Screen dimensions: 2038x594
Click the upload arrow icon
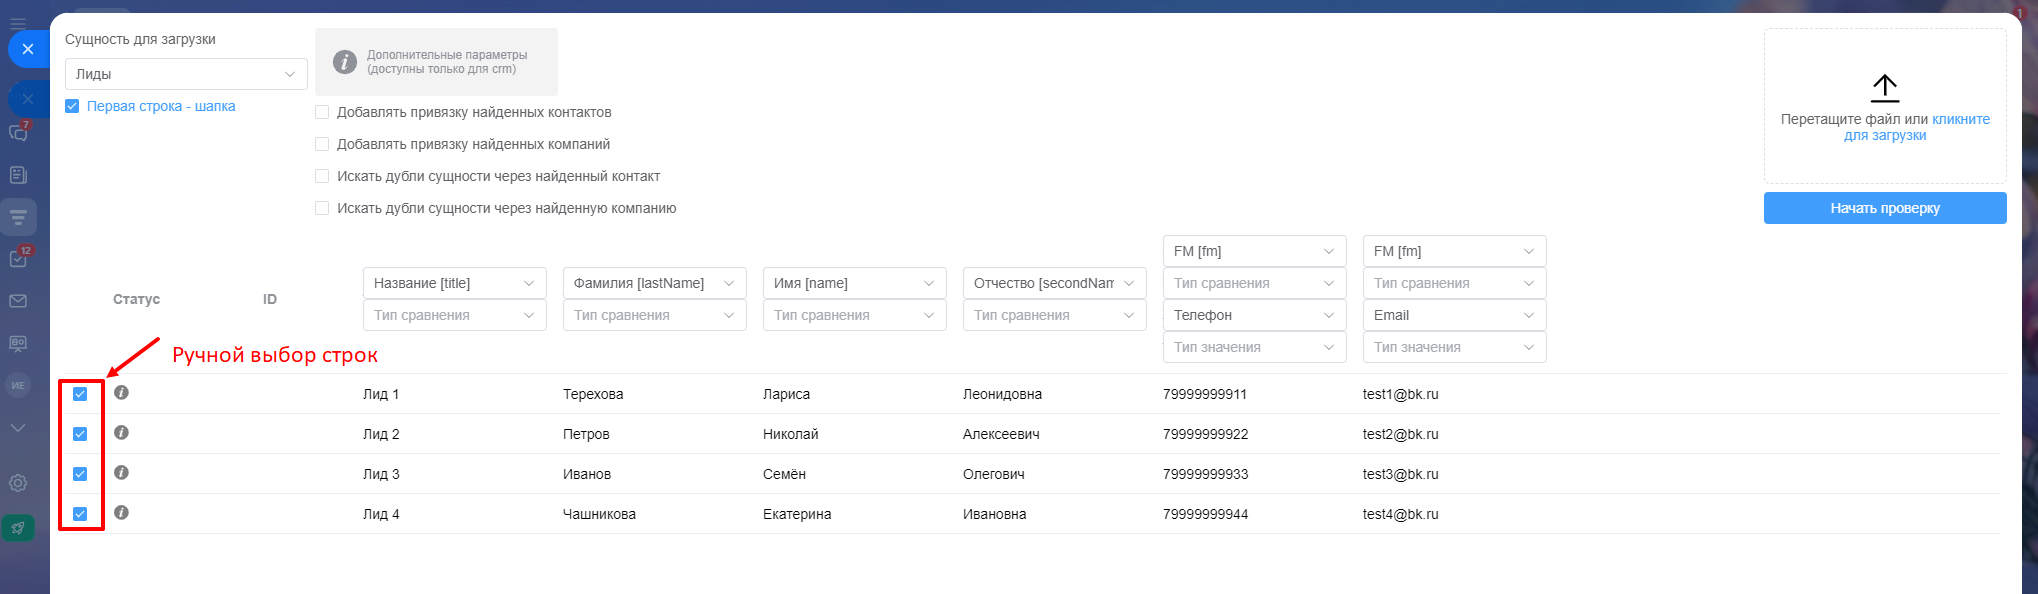coord(1884,88)
